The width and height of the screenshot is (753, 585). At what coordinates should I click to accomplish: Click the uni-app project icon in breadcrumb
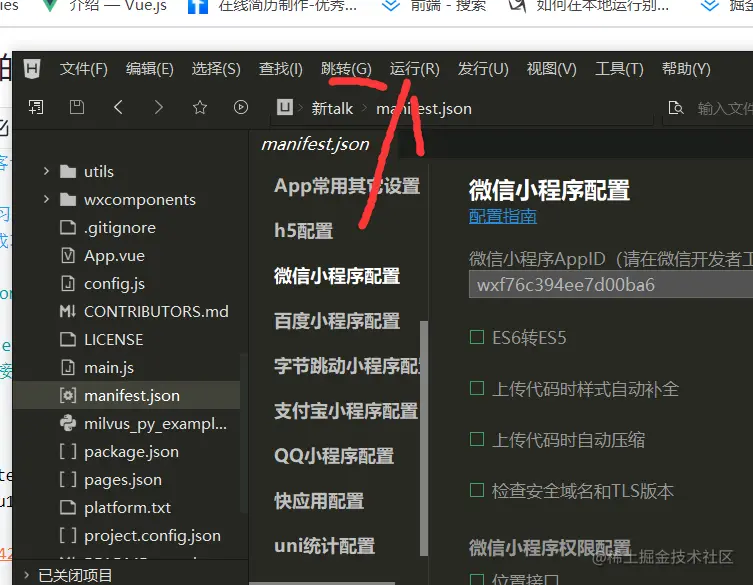coord(285,107)
